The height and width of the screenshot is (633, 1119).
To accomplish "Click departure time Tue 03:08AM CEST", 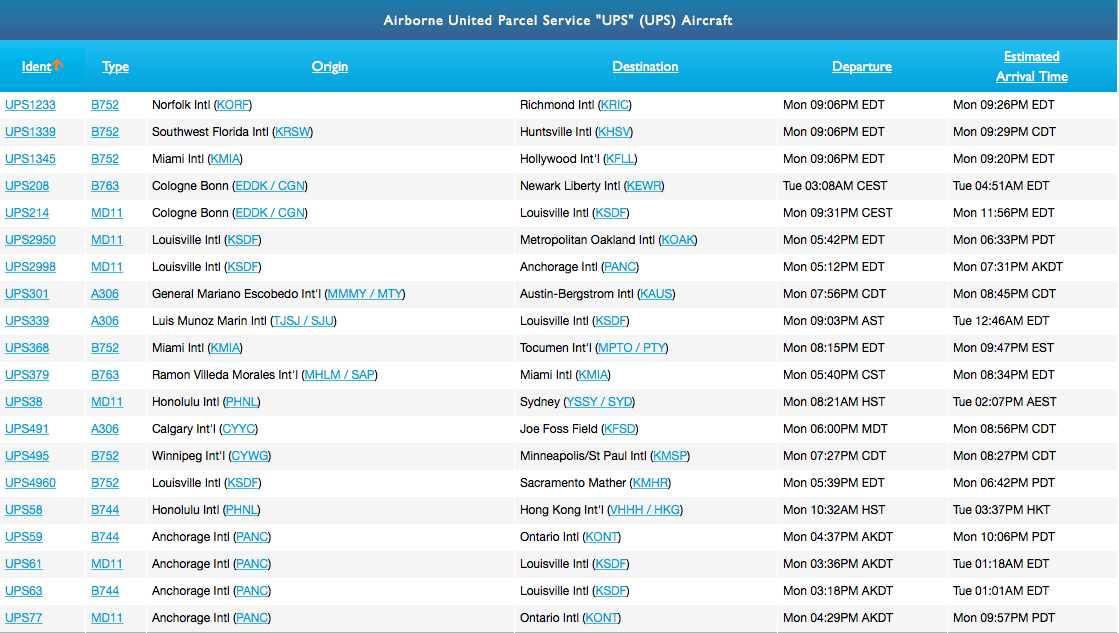I will pyautogui.click(x=835, y=186).
